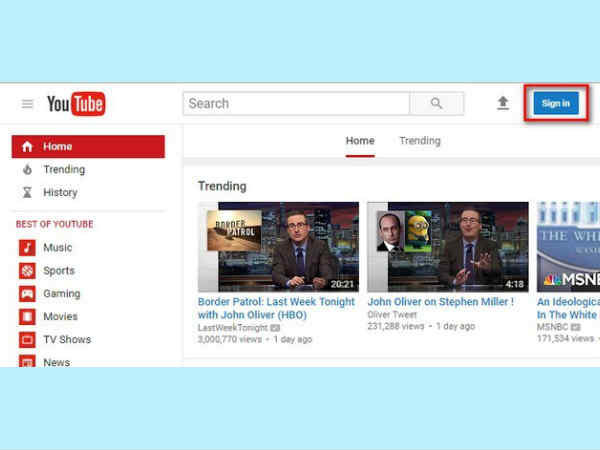Screen dimensions: 600x450
Task: Click the magnifier search button
Action: tap(437, 103)
